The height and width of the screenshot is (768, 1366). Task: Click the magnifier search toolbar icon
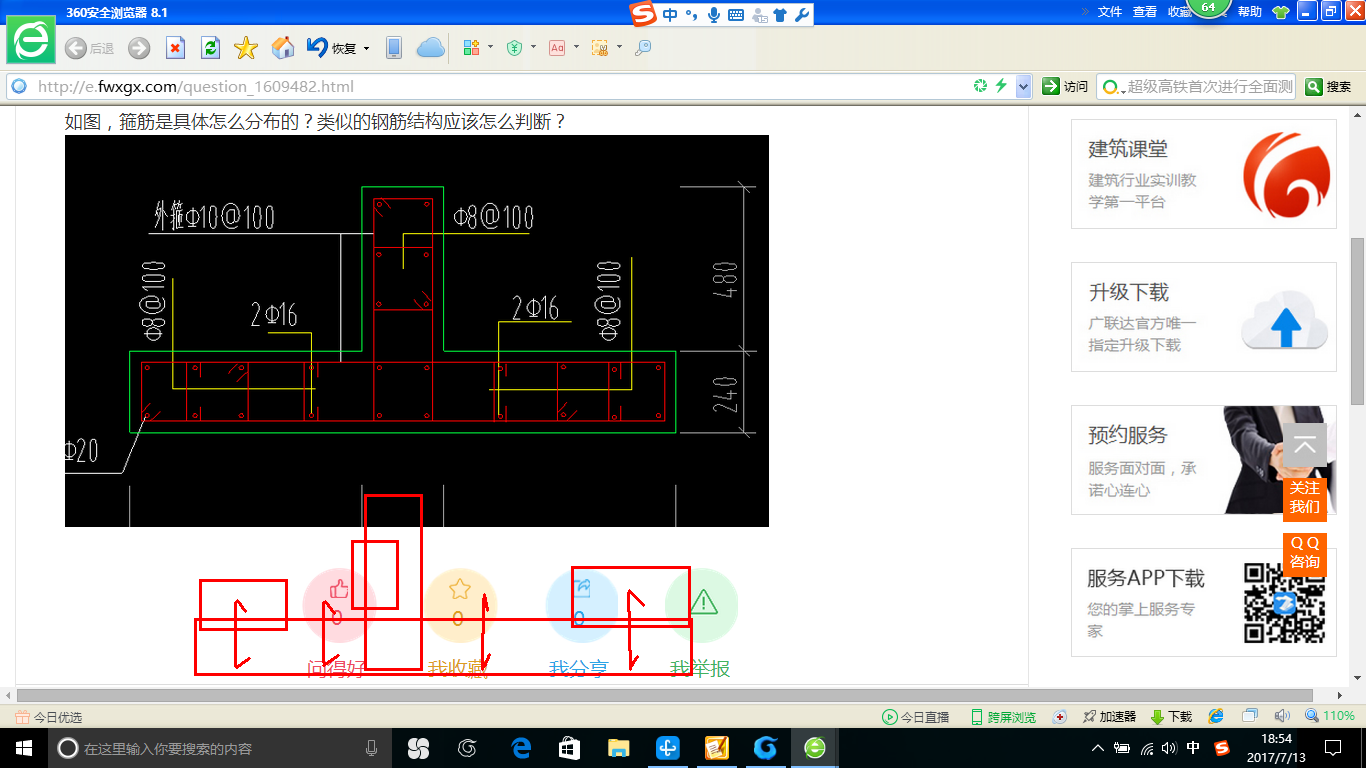click(x=643, y=48)
